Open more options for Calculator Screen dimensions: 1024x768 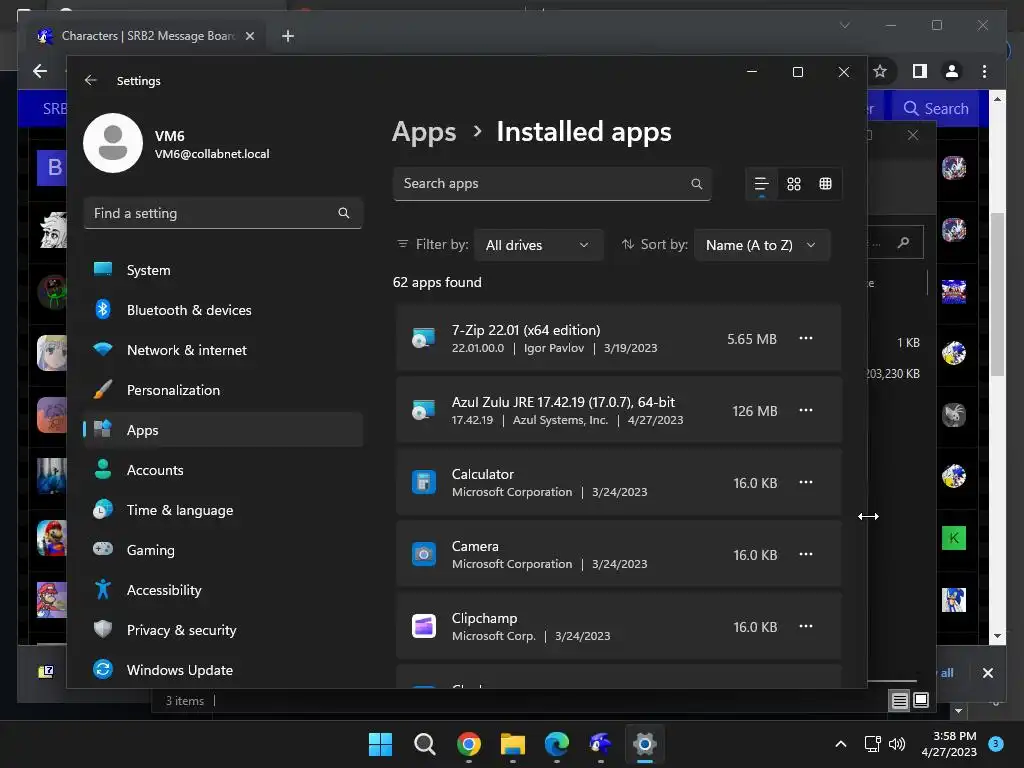[806, 482]
